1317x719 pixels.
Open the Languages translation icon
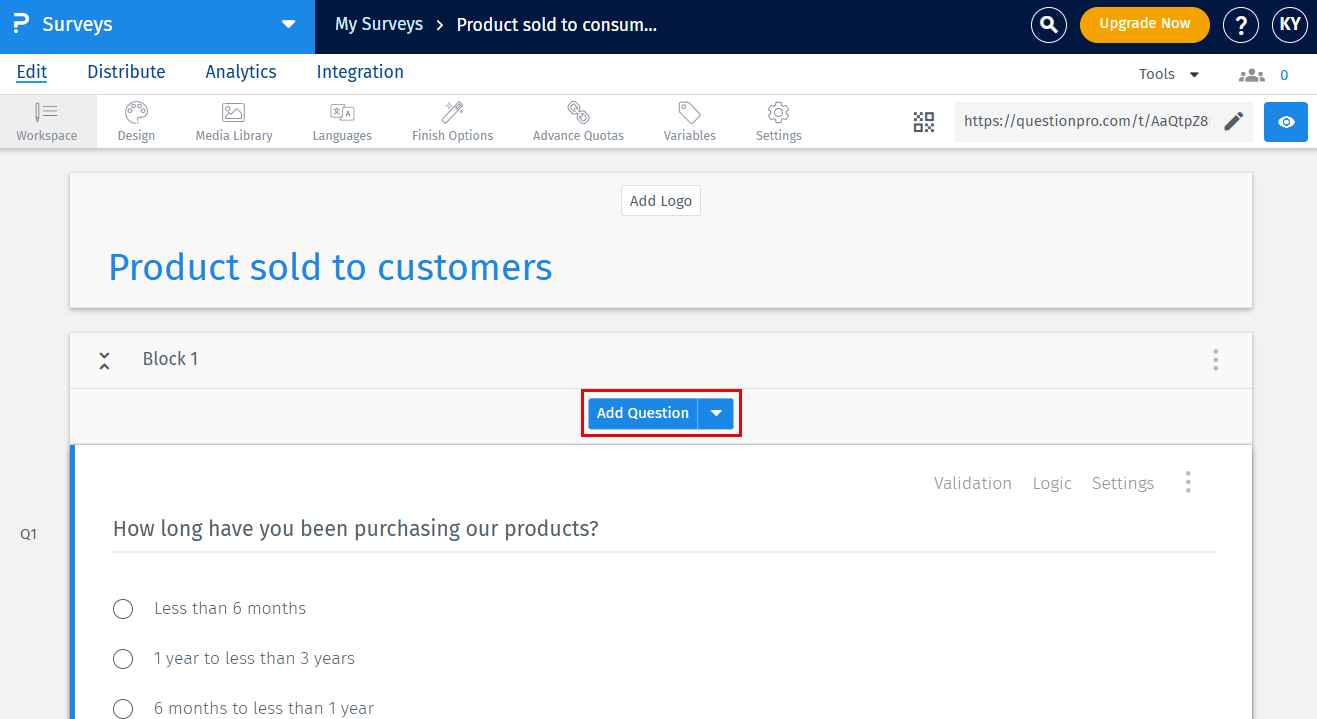pyautogui.click(x=342, y=113)
